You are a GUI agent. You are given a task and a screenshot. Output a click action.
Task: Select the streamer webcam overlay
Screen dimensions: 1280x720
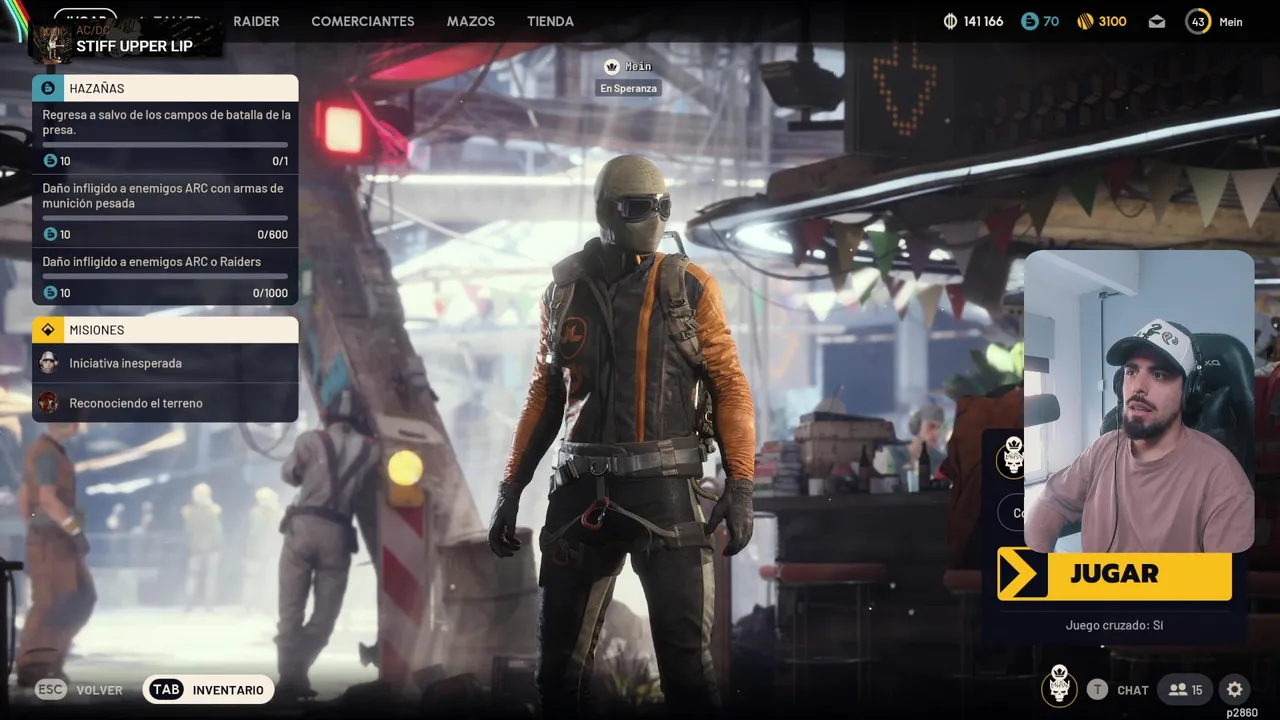click(x=1139, y=401)
